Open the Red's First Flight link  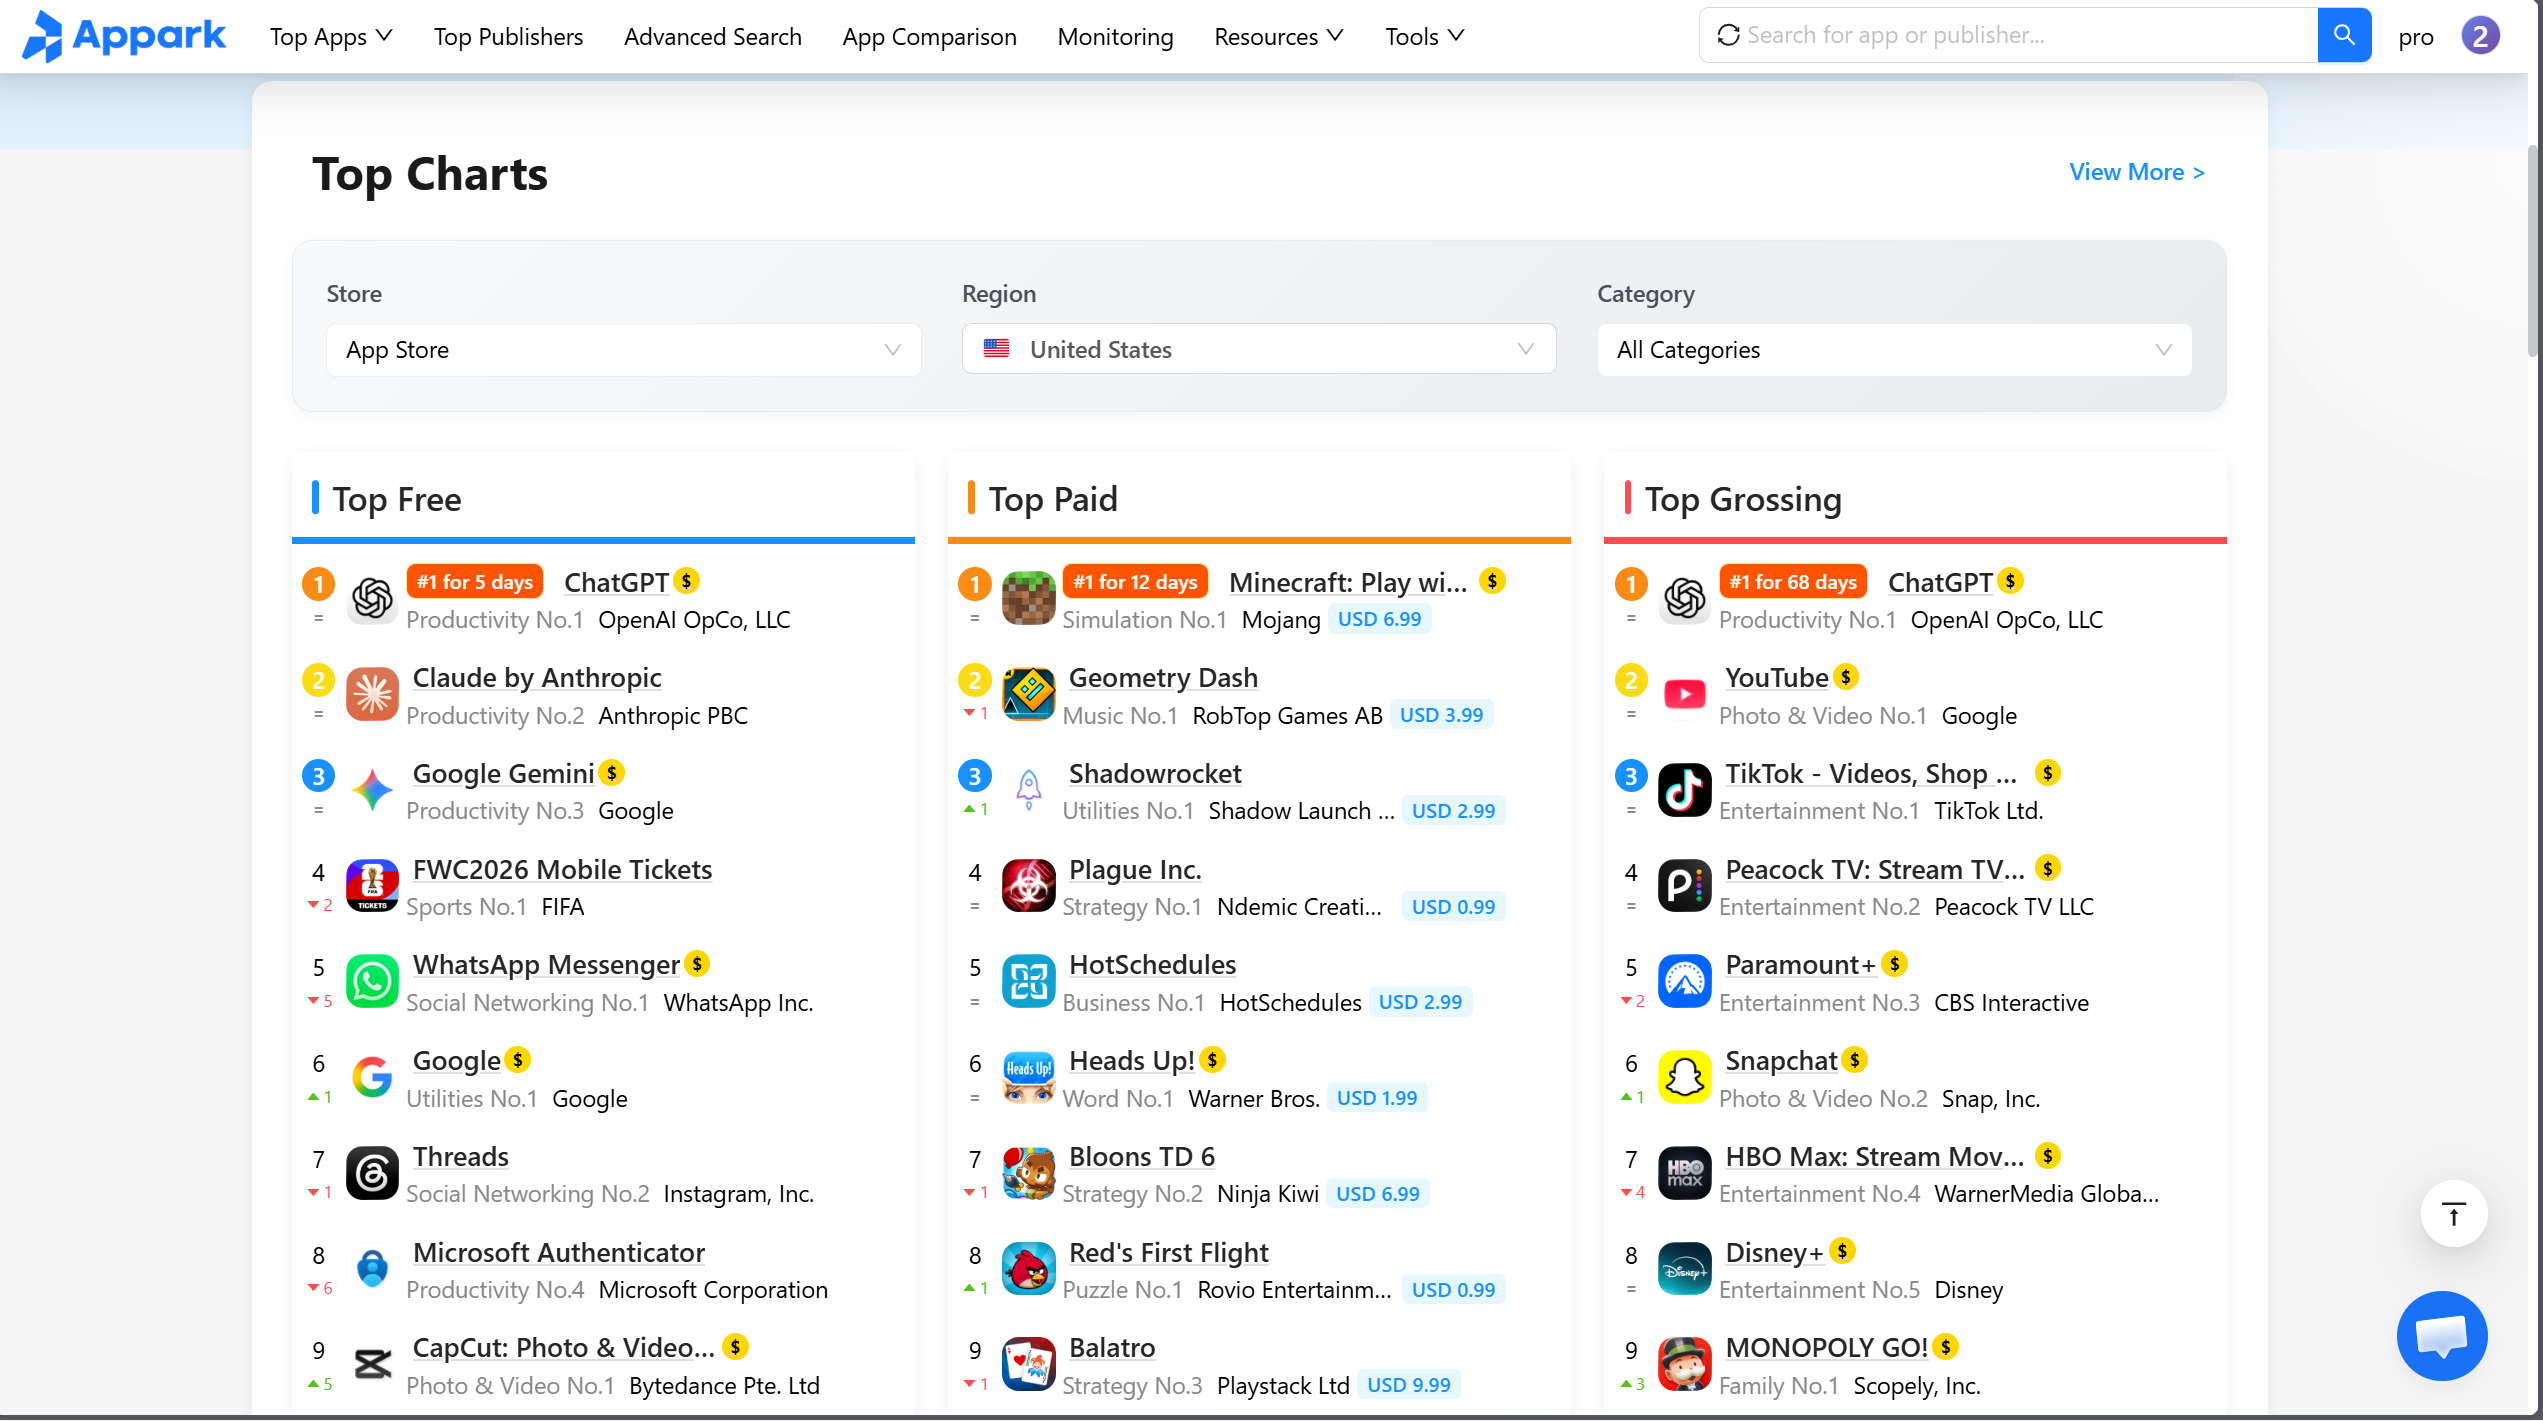1168,1253
